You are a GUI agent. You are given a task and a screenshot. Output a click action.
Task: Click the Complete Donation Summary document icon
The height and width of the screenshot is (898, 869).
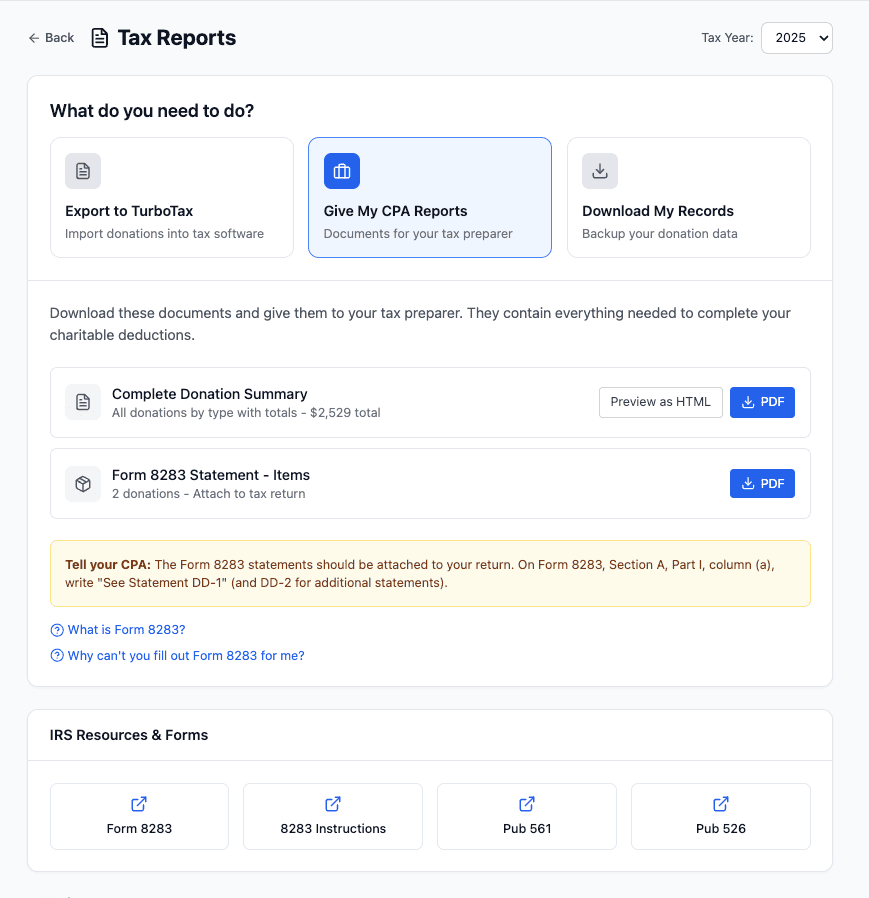click(x=83, y=402)
